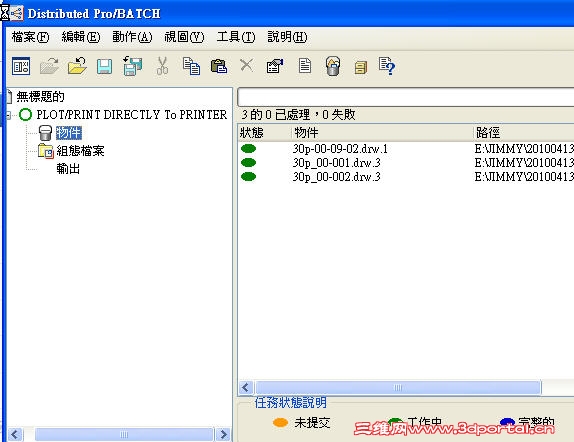Image resolution: width=574 pixels, height=442 pixels.
Task: Click left arrow of tree panel scrollbar
Action: click(15, 435)
